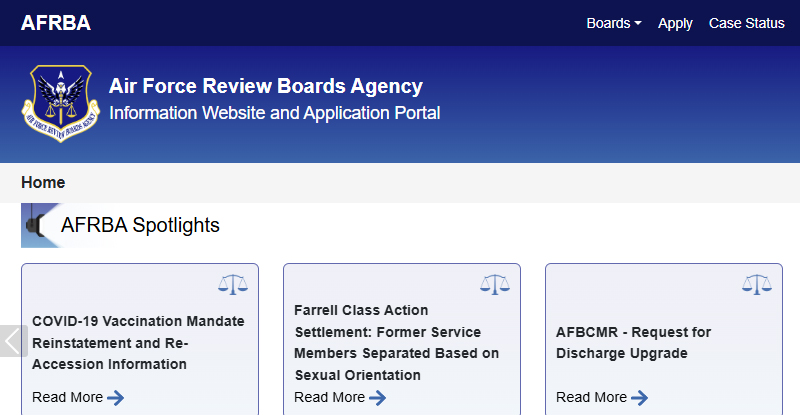The height and width of the screenshot is (415, 800).
Task: Go to Case Status in navbar
Action: point(746,23)
